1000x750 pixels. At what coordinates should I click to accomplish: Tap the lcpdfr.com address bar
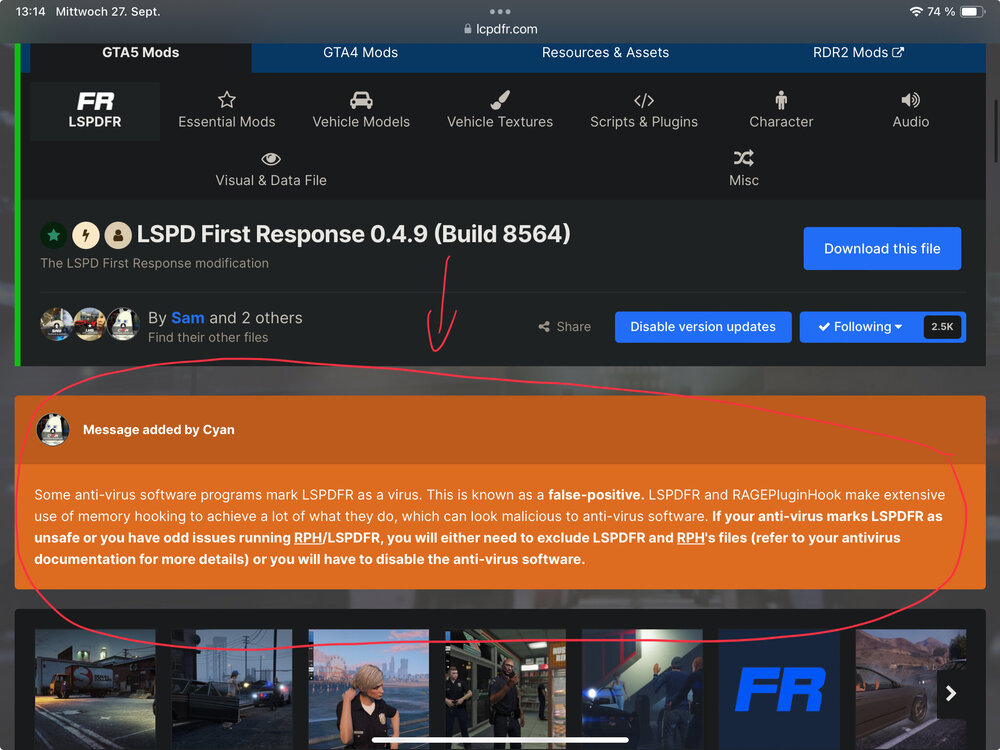(x=500, y=29)
